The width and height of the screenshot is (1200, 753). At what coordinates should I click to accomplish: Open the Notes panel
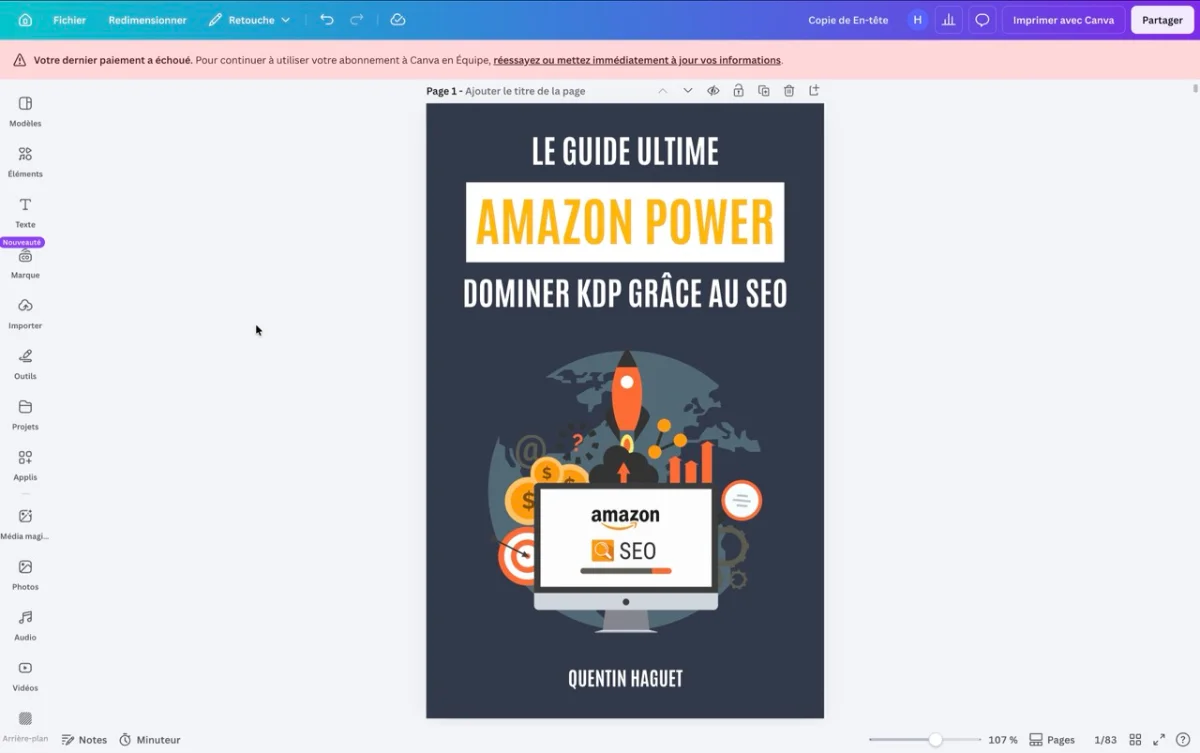point(84,740)
